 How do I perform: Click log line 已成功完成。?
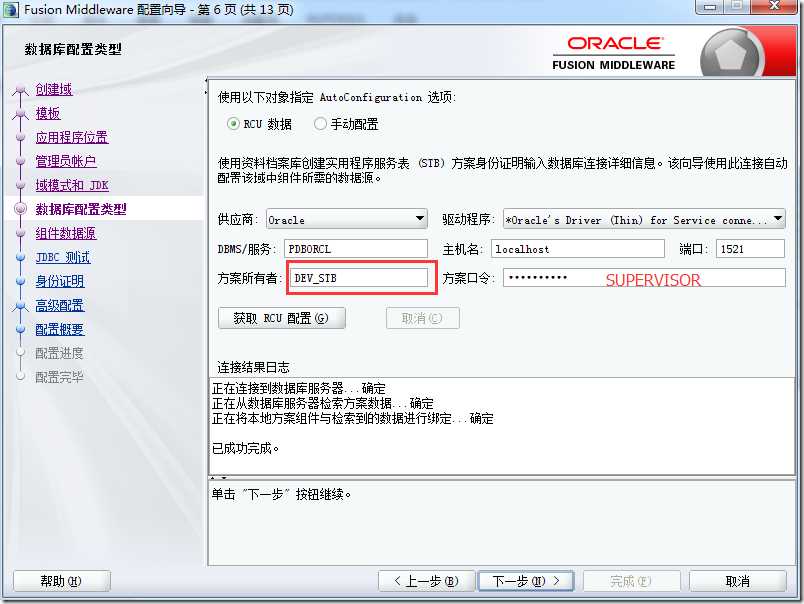coord(246,449)
